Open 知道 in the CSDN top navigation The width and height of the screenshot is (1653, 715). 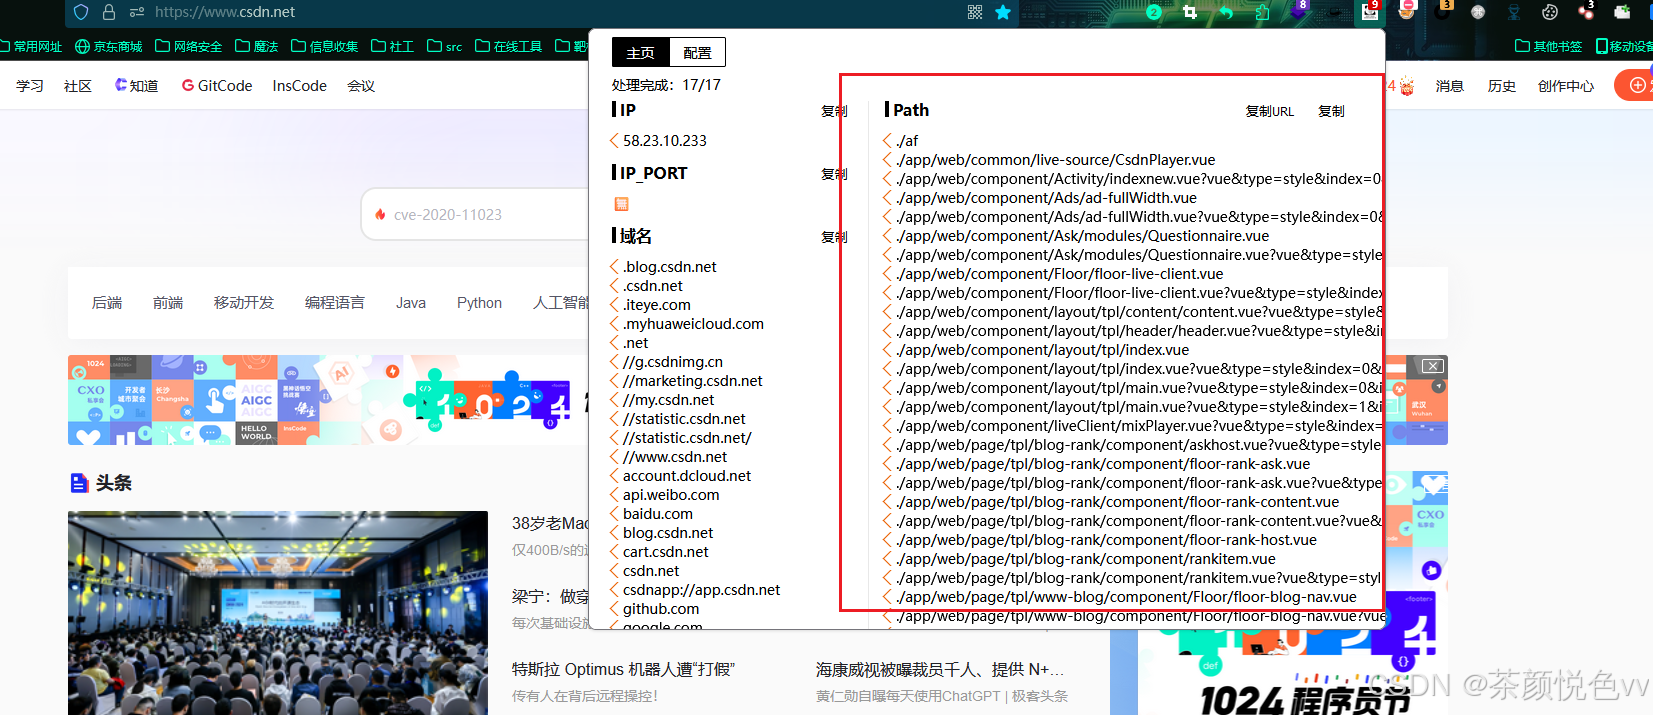click(137, 86)
